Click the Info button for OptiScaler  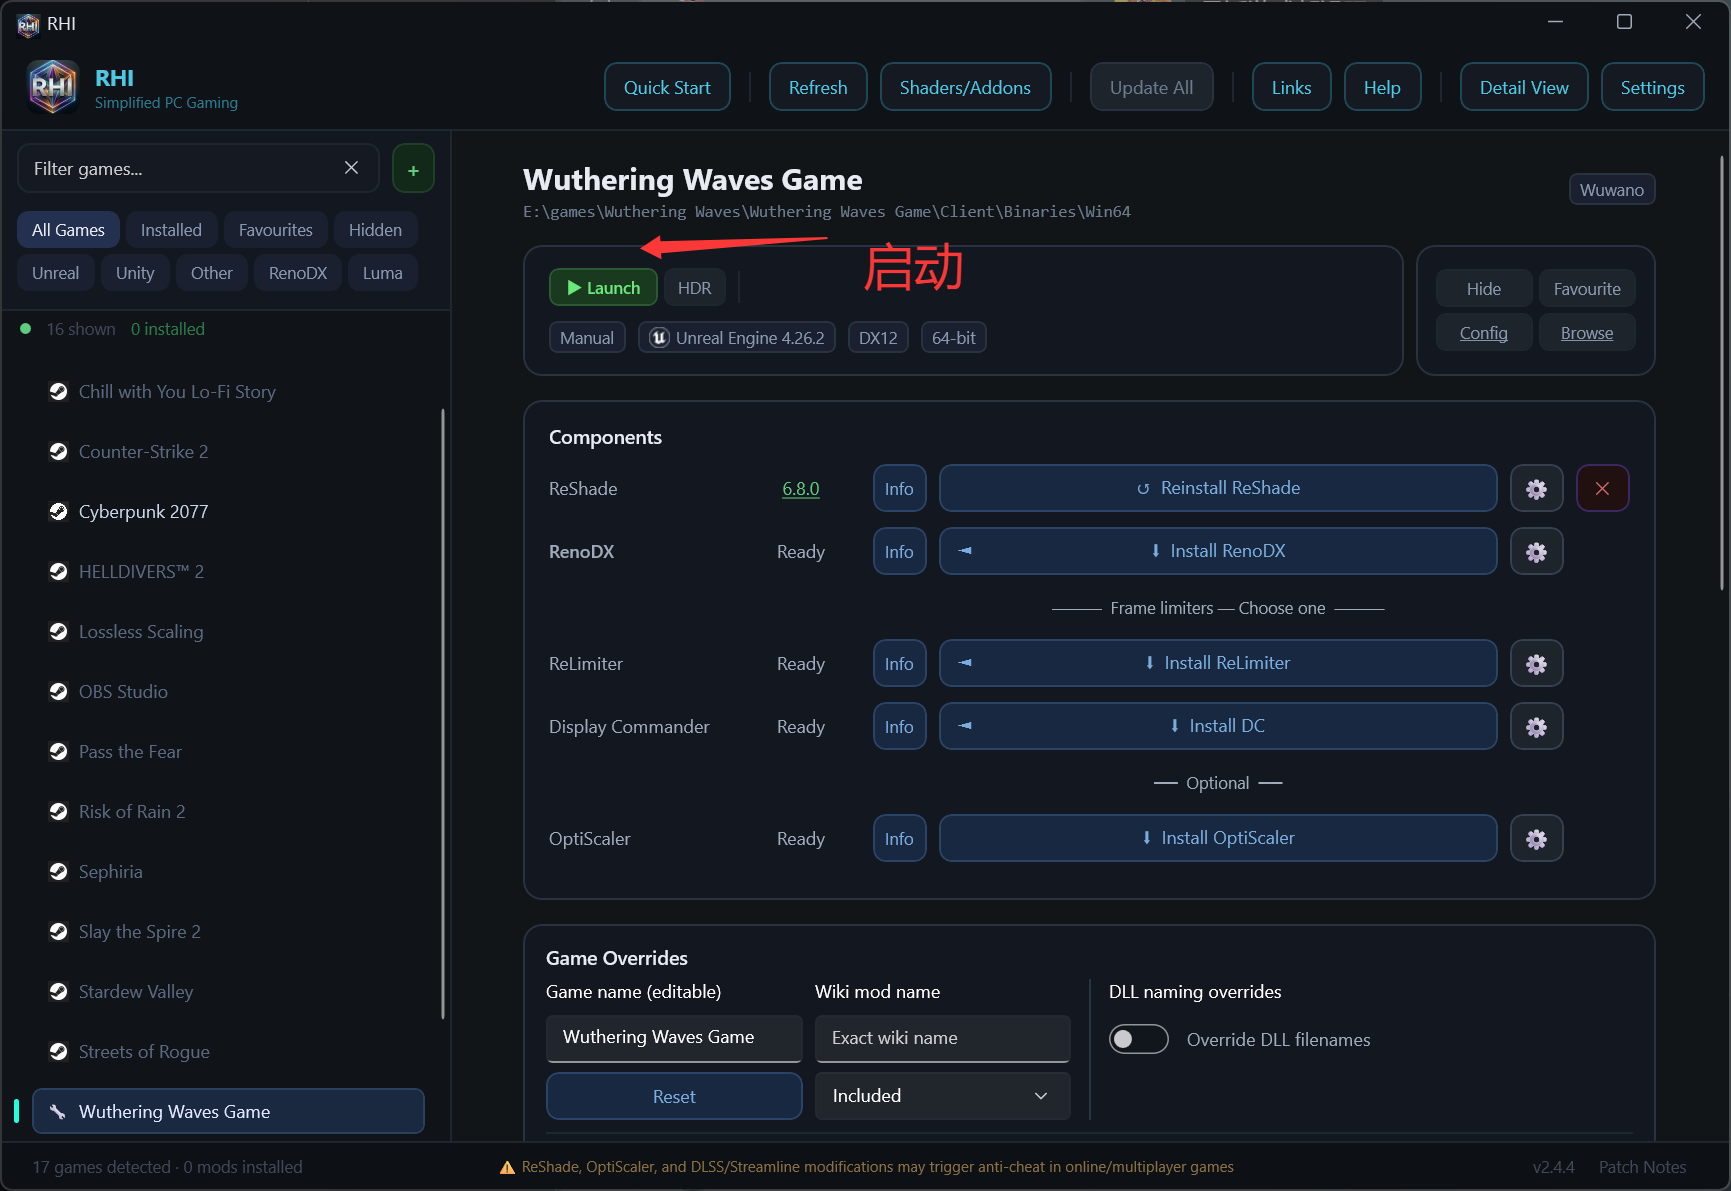899,839
